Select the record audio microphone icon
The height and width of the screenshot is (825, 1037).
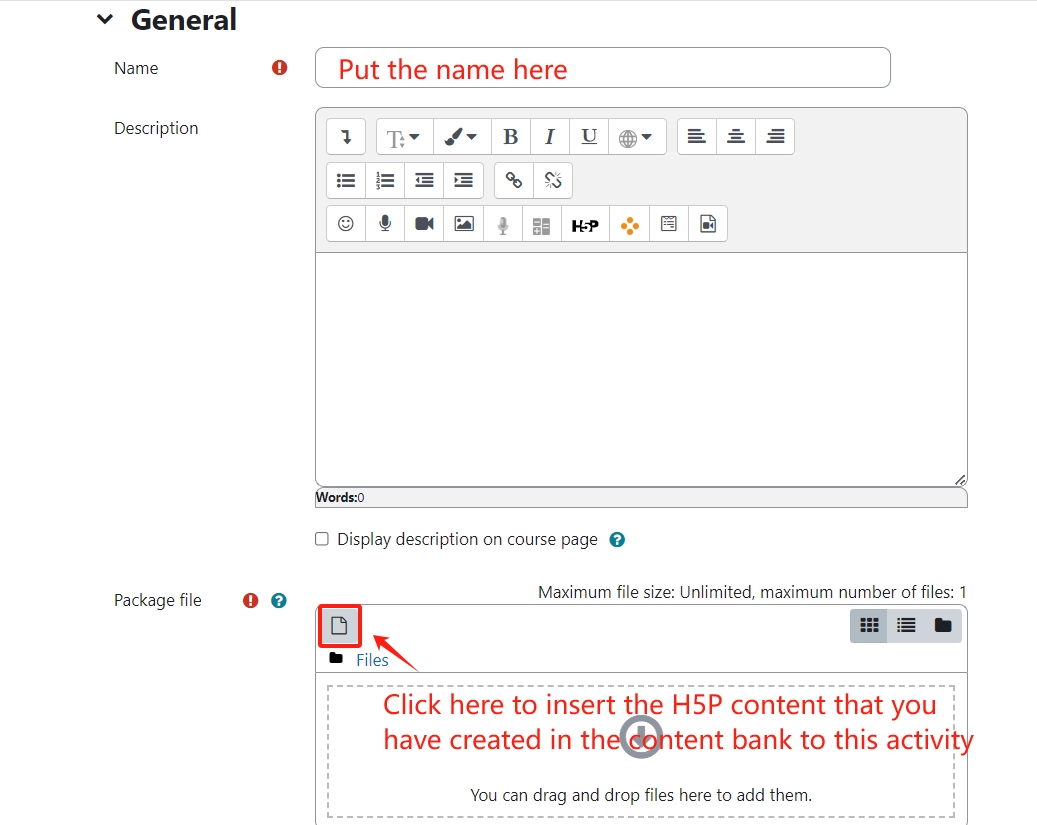click(384, 223)
